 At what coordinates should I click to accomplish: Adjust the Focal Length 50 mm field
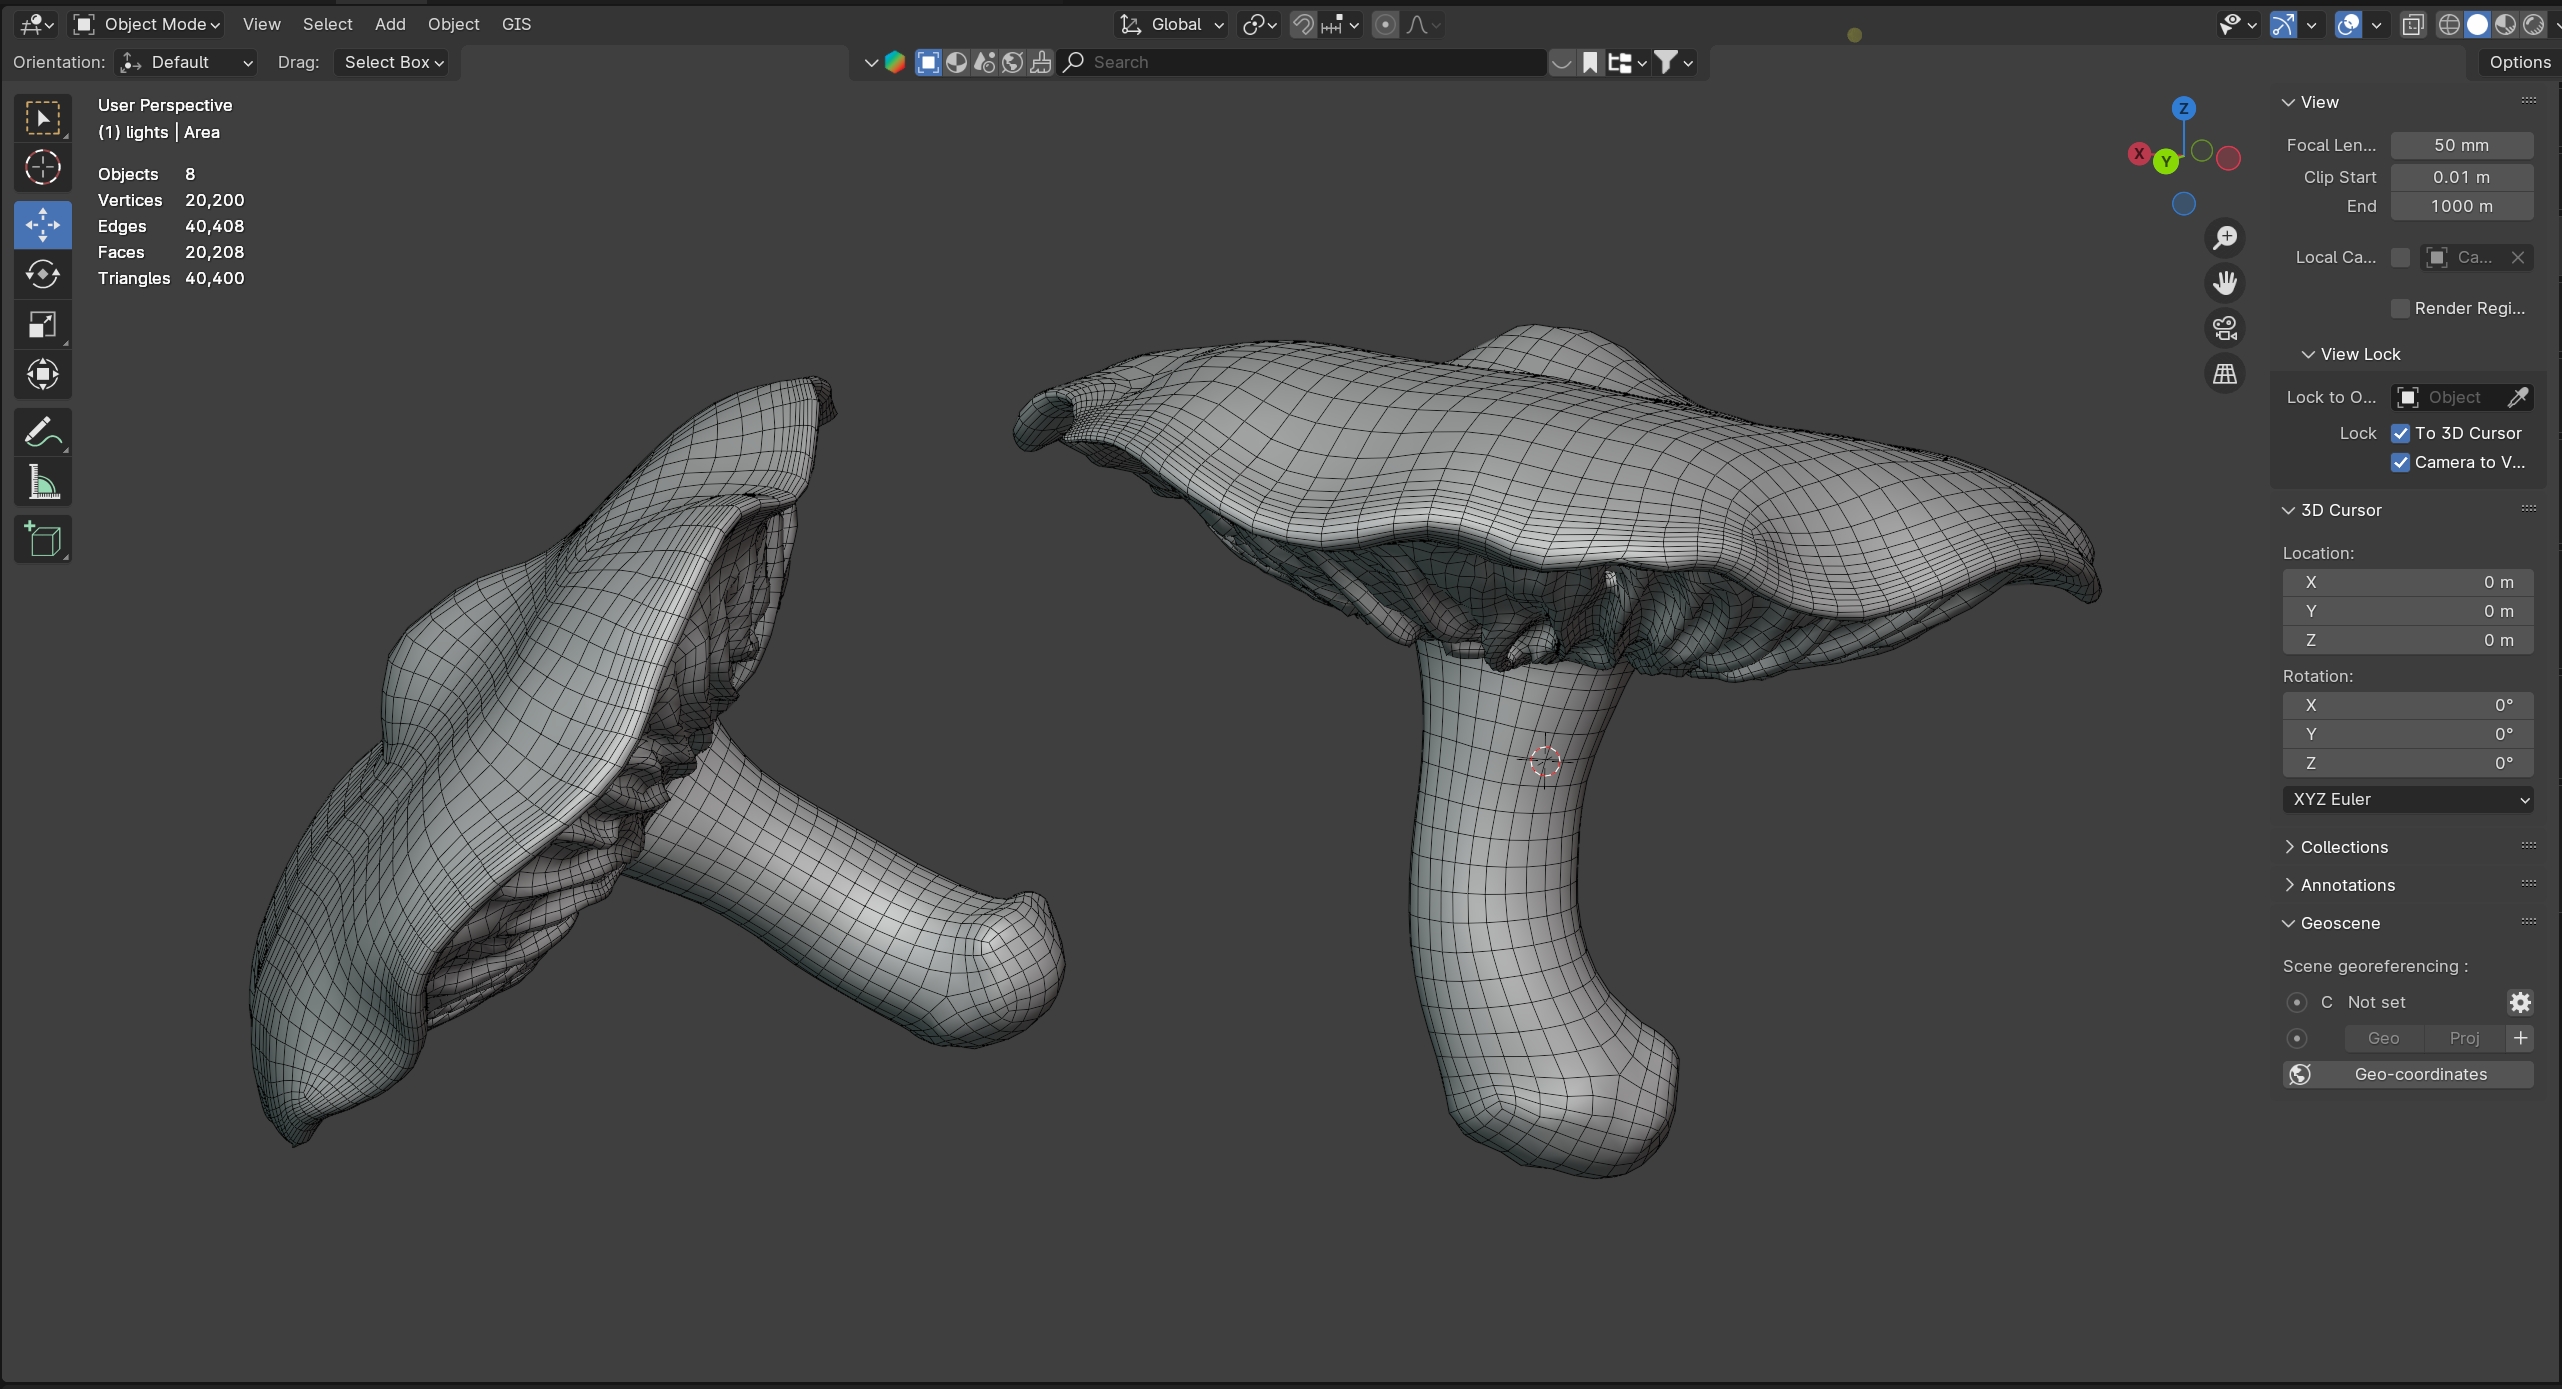click(x=2461, y=145)
